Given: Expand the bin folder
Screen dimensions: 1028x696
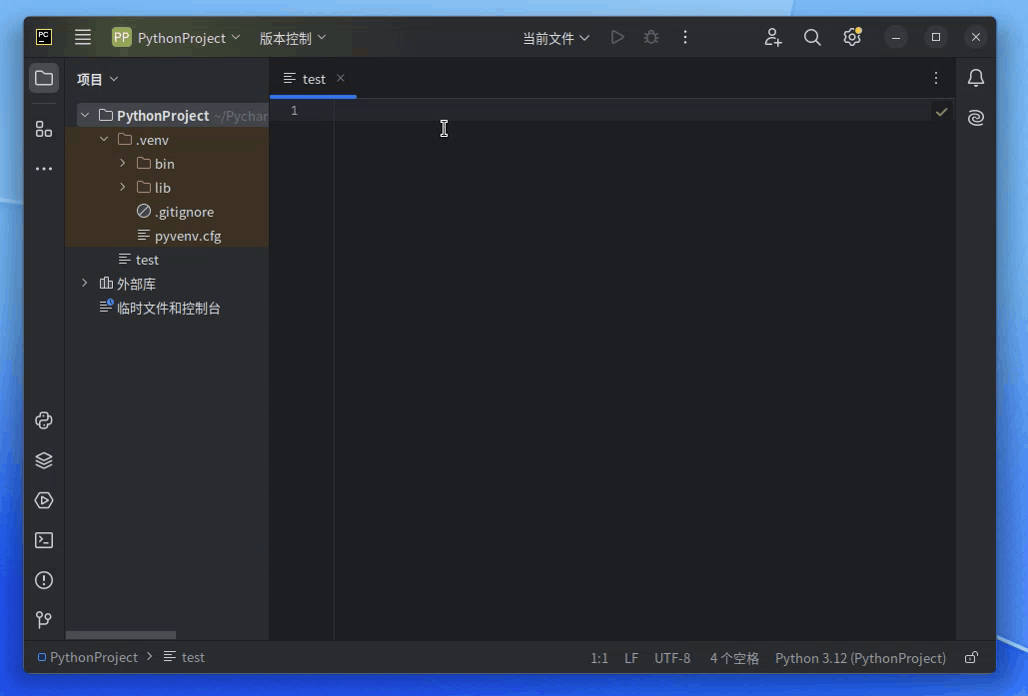Looking at the screenshot, I should click(x=123, y=163).
